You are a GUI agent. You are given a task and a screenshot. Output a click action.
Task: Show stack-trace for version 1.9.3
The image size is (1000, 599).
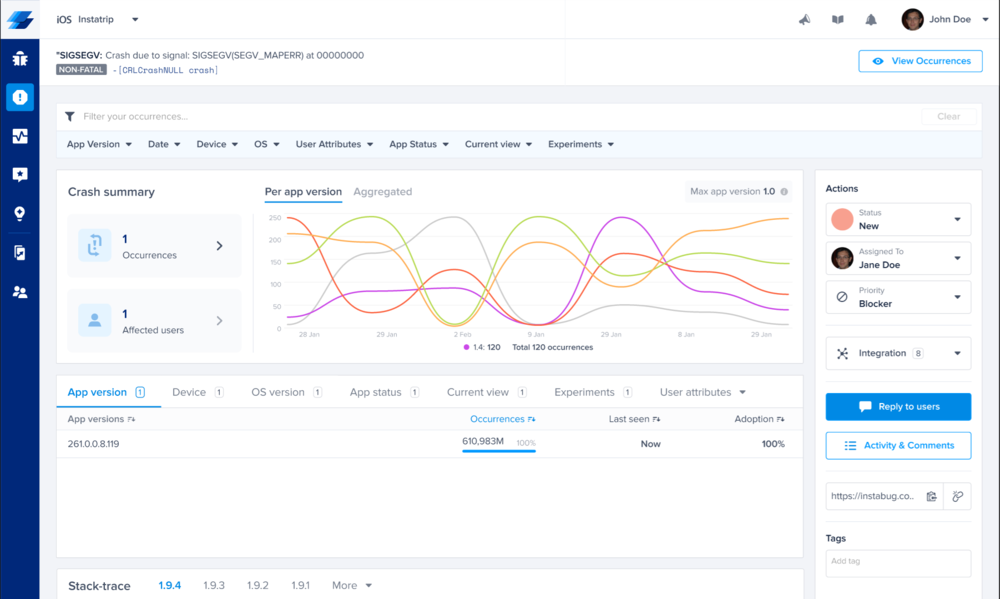tap(214, 586)
